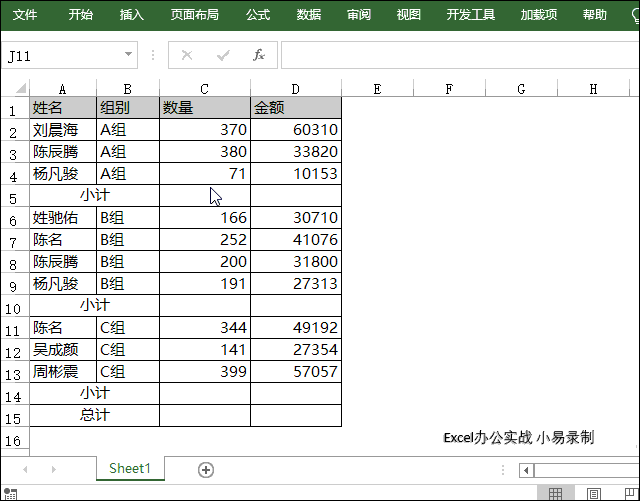The image size is (640, 501).
Task: Select column D header
Action: (x=296, y=88)
